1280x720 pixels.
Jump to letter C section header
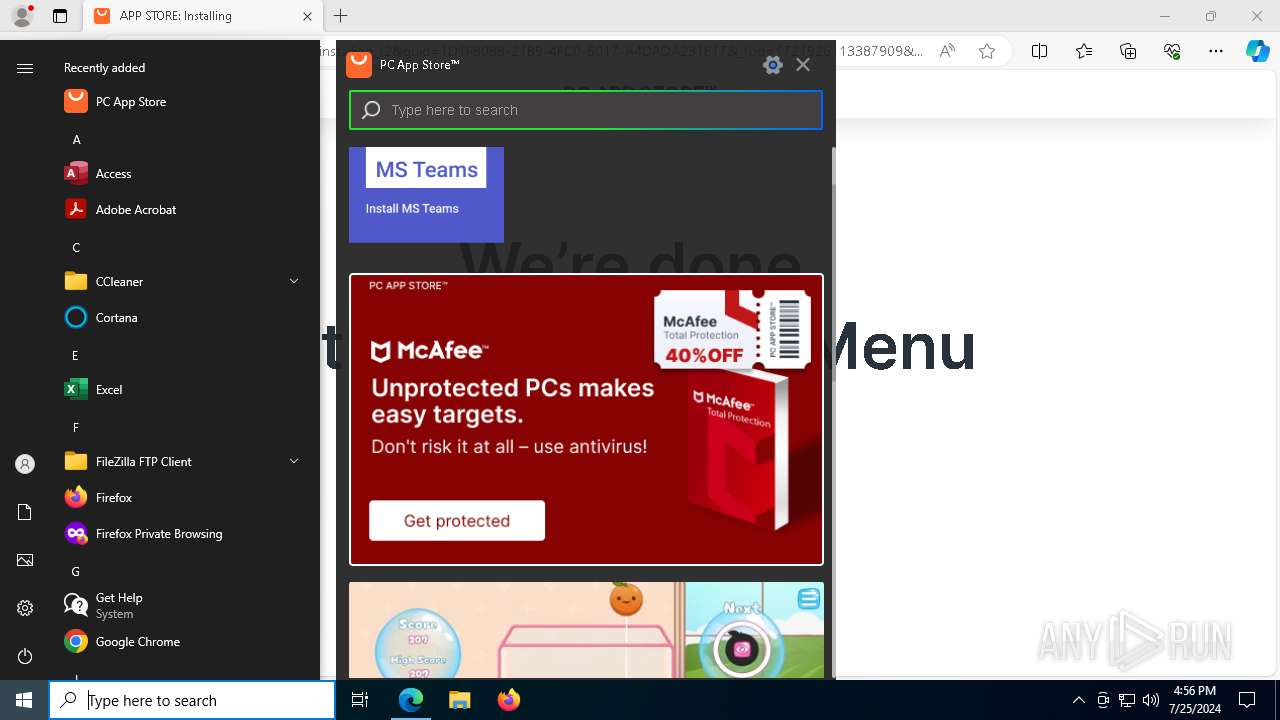[x=76, y=248]
